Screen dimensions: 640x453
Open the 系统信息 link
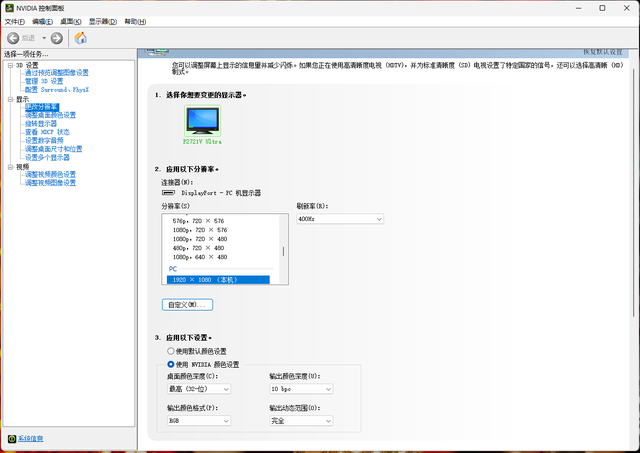(30, 438)
